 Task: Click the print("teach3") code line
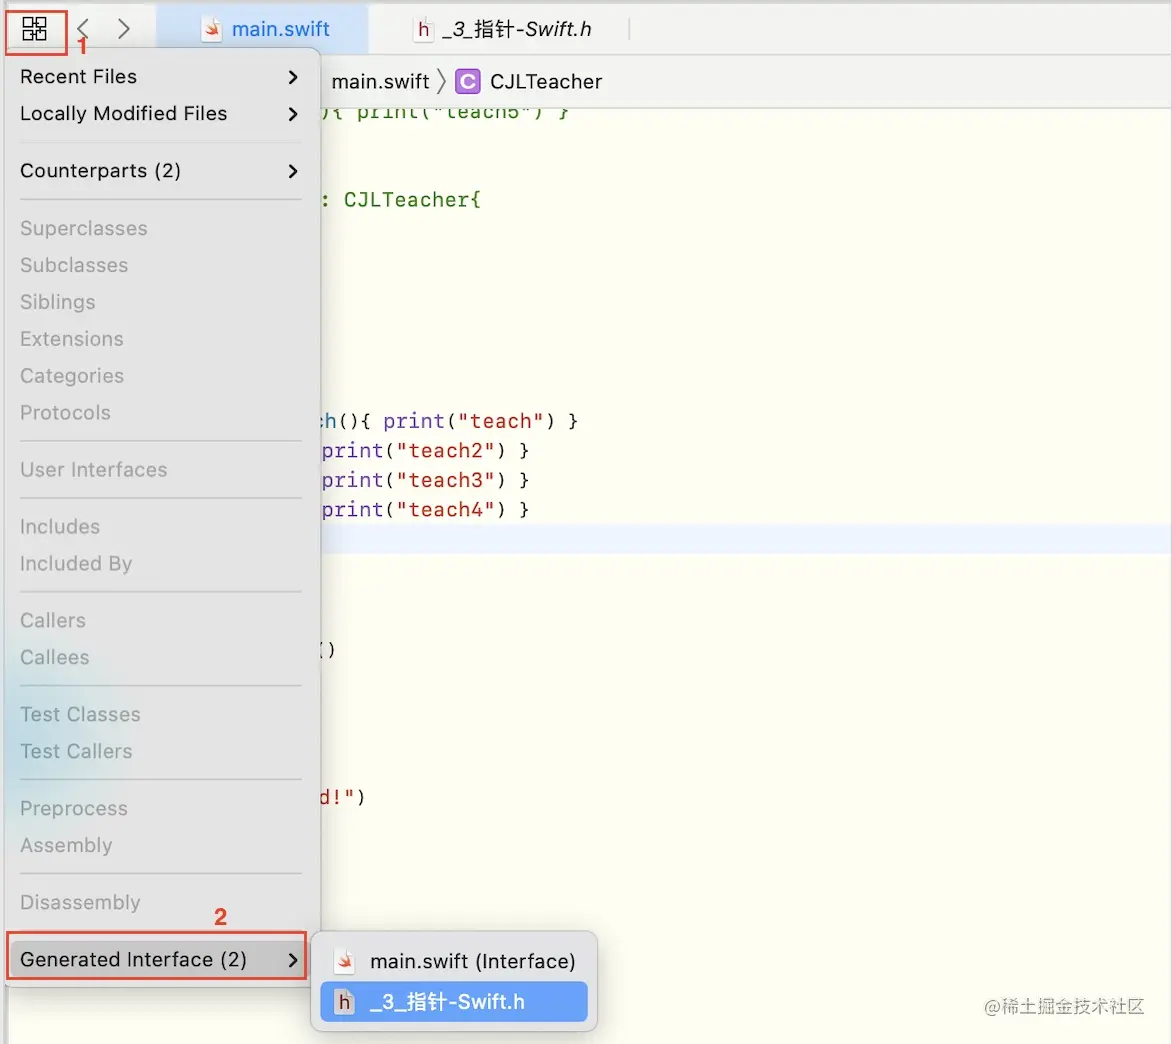tap(425, 480)
